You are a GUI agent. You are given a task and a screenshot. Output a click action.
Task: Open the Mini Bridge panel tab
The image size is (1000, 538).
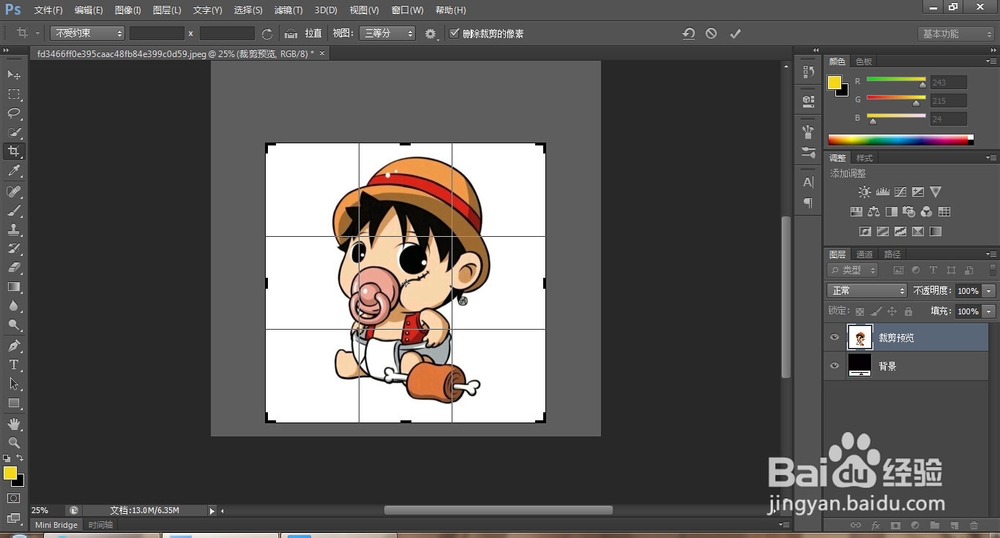click(56, 525)
